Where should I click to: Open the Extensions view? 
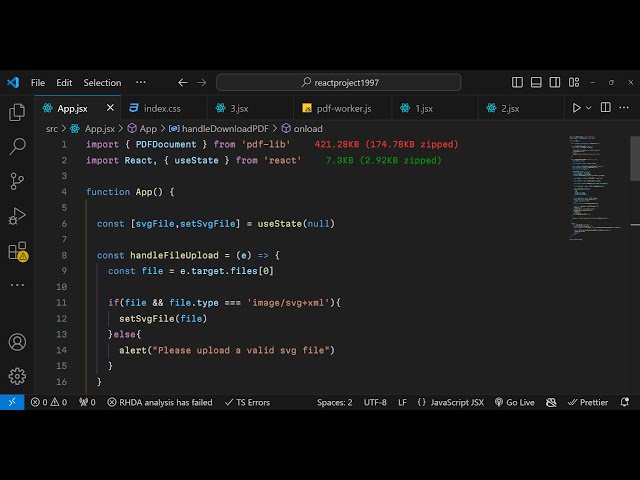coord(17,251)
